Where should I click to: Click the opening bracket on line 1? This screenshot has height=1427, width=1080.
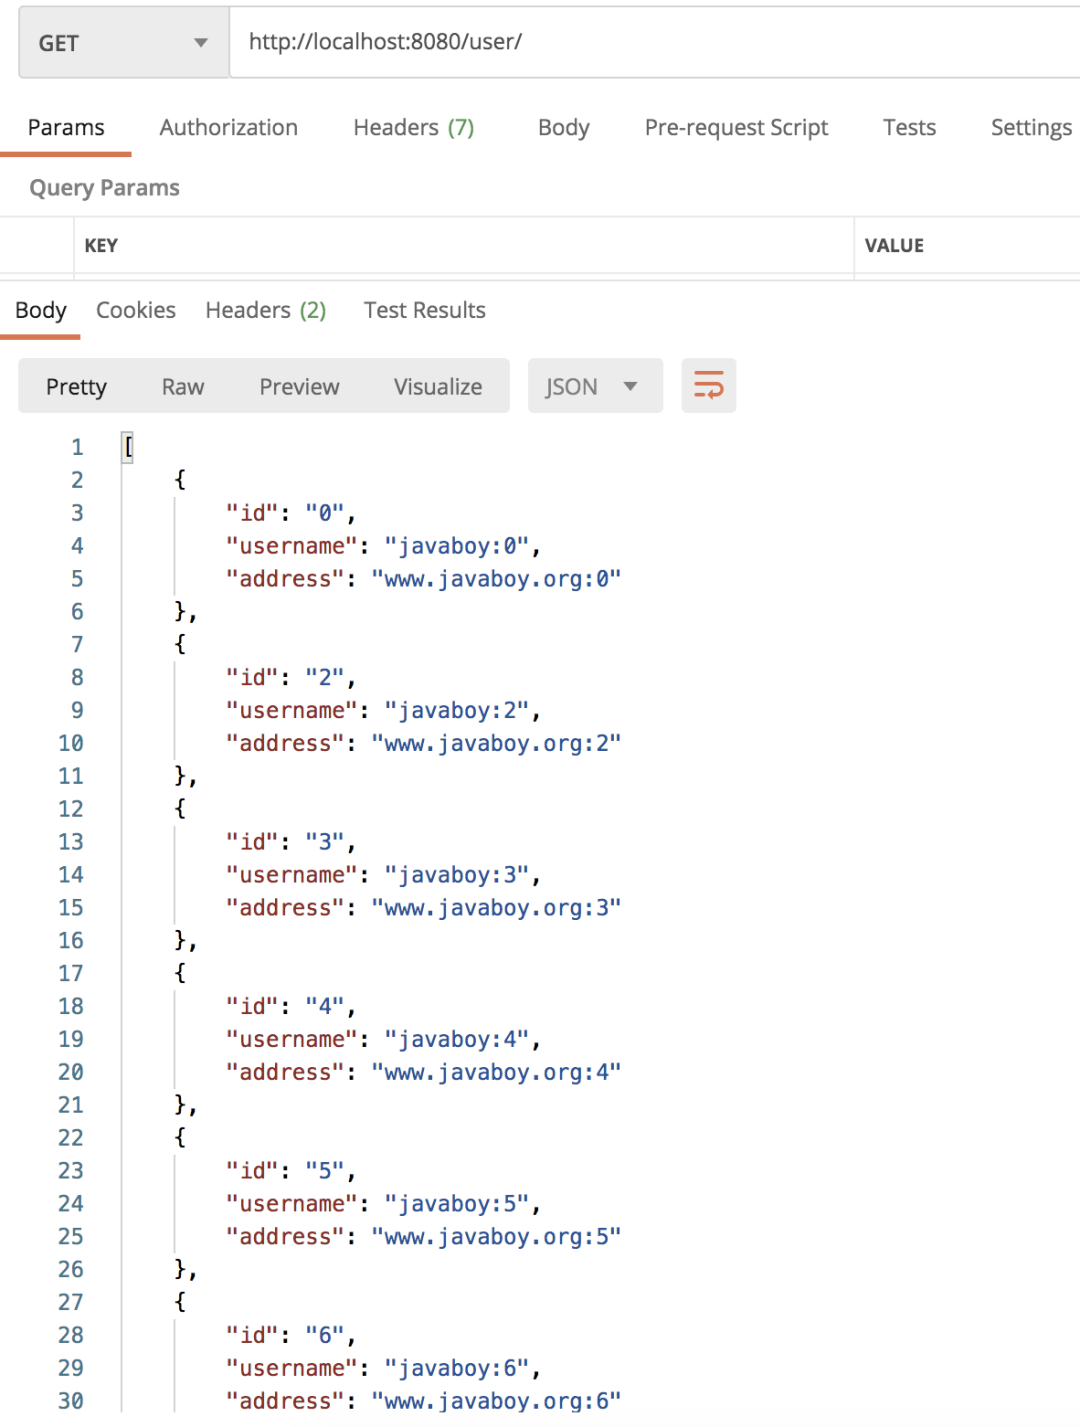(x=128, y=447)
